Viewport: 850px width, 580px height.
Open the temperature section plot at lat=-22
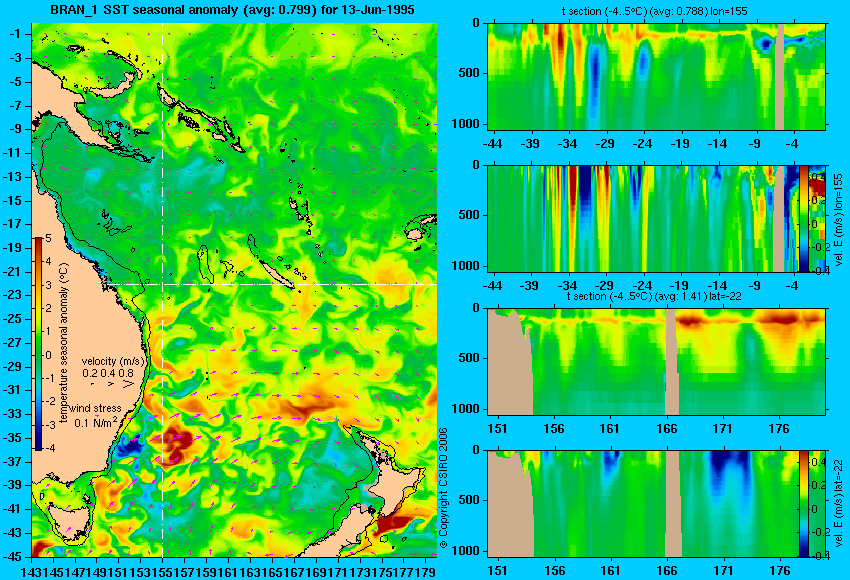(656, 362)
